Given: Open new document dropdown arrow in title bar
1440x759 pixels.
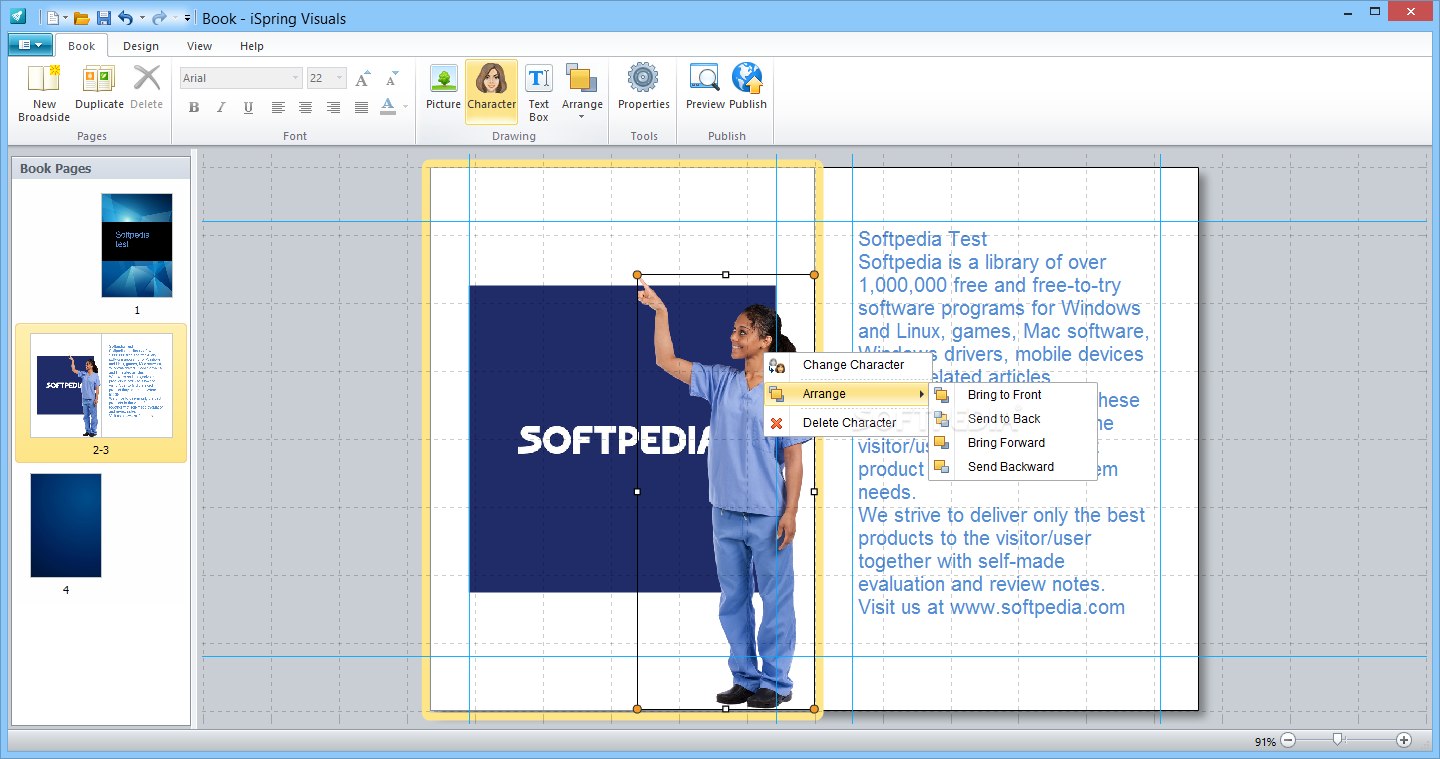Looking at the screenshot, I should click(x=66, y=18).
